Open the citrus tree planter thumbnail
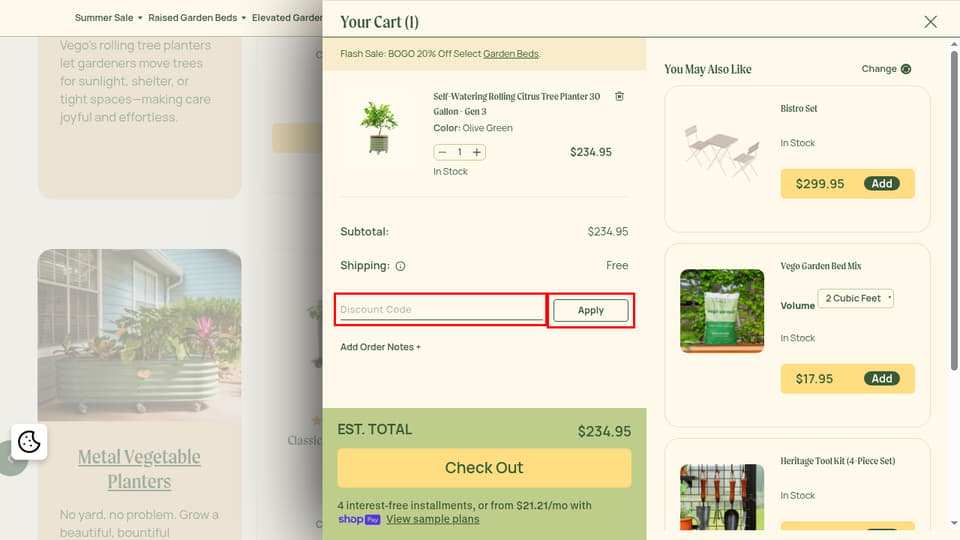This screenshot has width=960, height=540. tap(379, 128)
